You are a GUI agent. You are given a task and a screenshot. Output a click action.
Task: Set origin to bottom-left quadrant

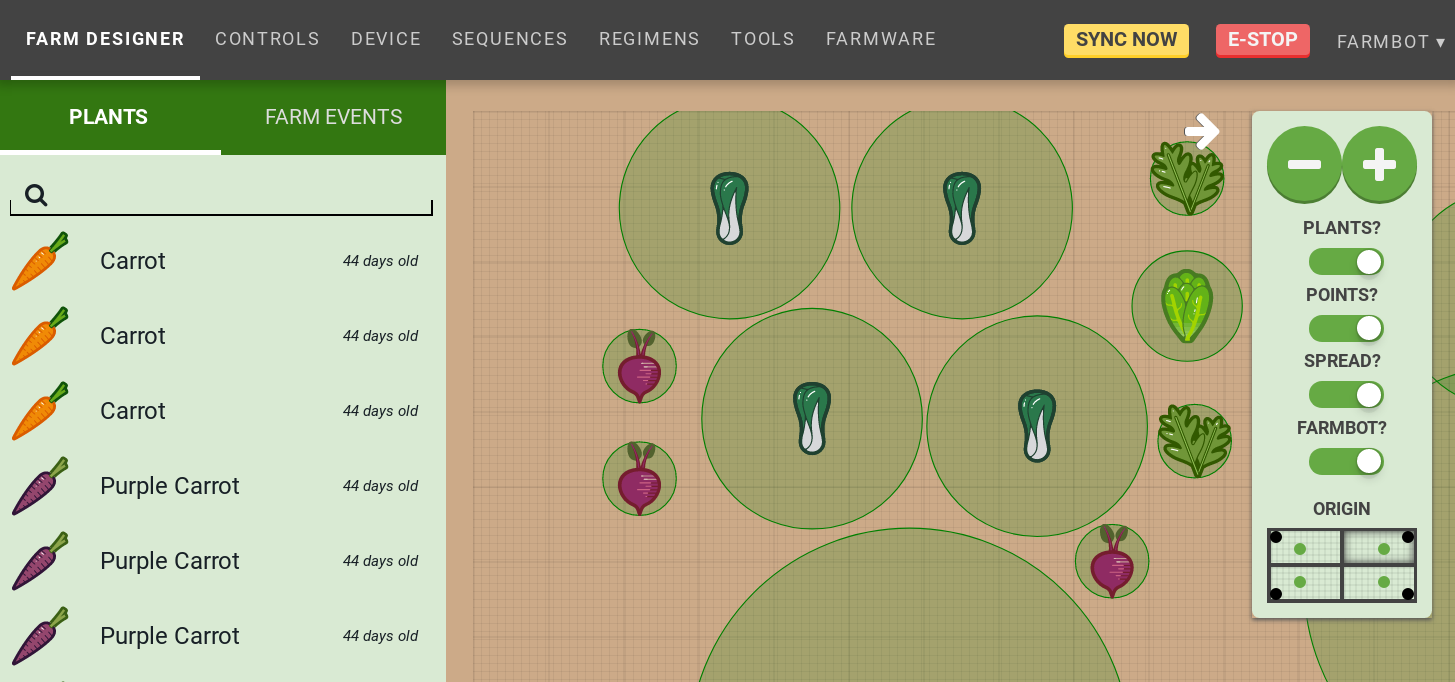pyautogui.click(x=1304, y=583)
